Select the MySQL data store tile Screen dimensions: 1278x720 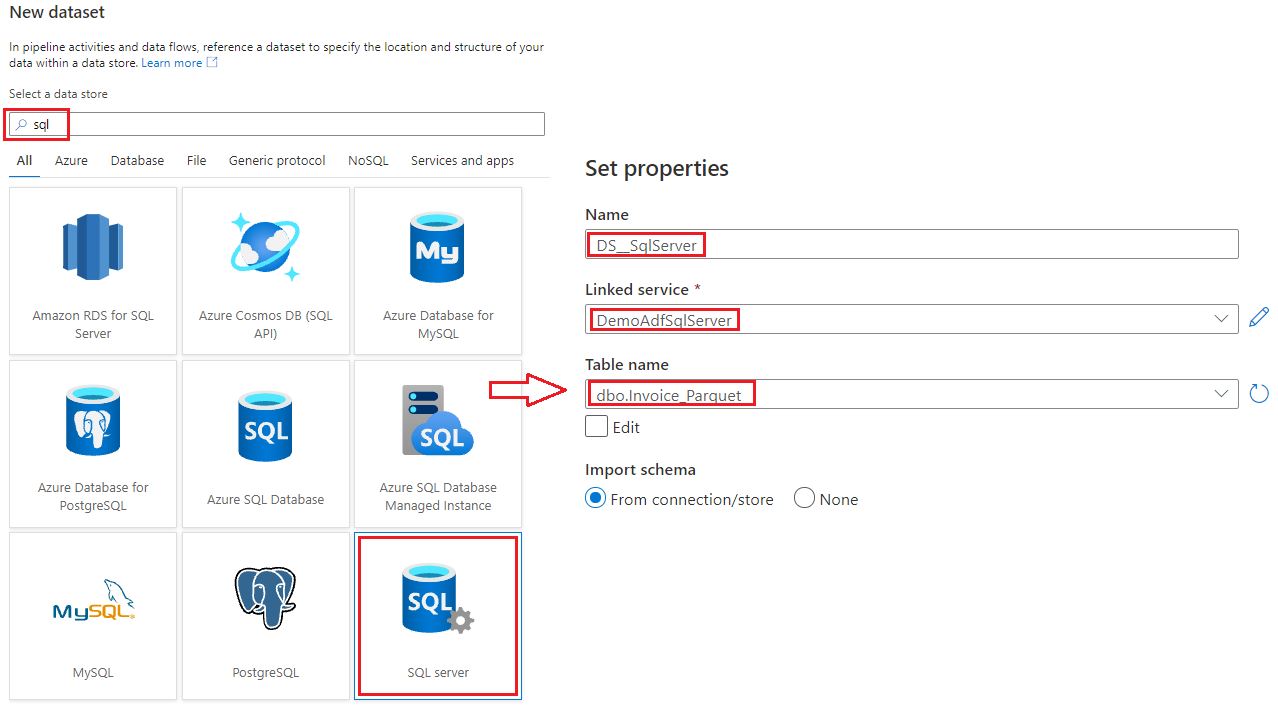tap(92, 614)
